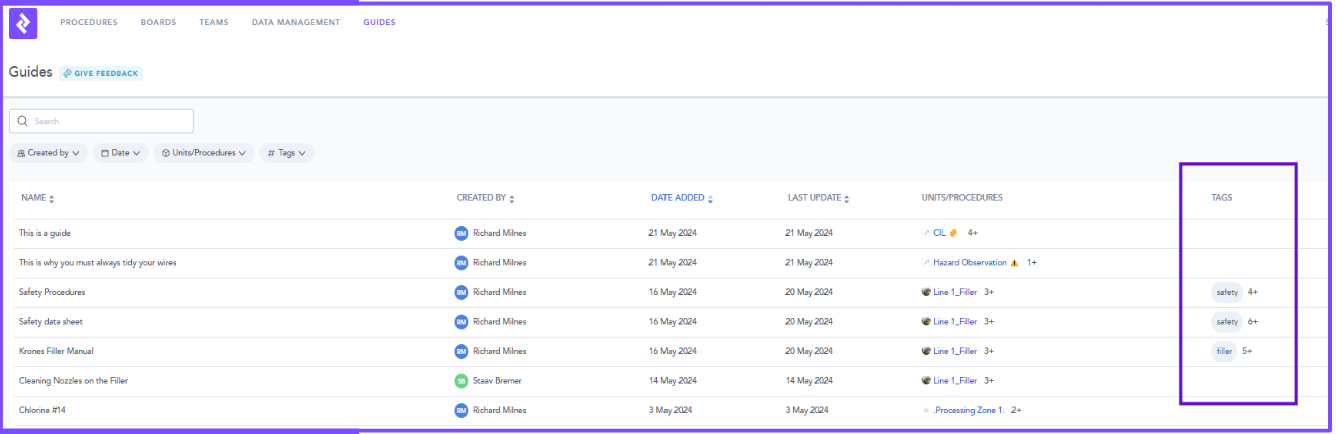Viewport: 1336px width, 434px height.
Task: Click the magnifier icon in search box
Action: (22, 121)
